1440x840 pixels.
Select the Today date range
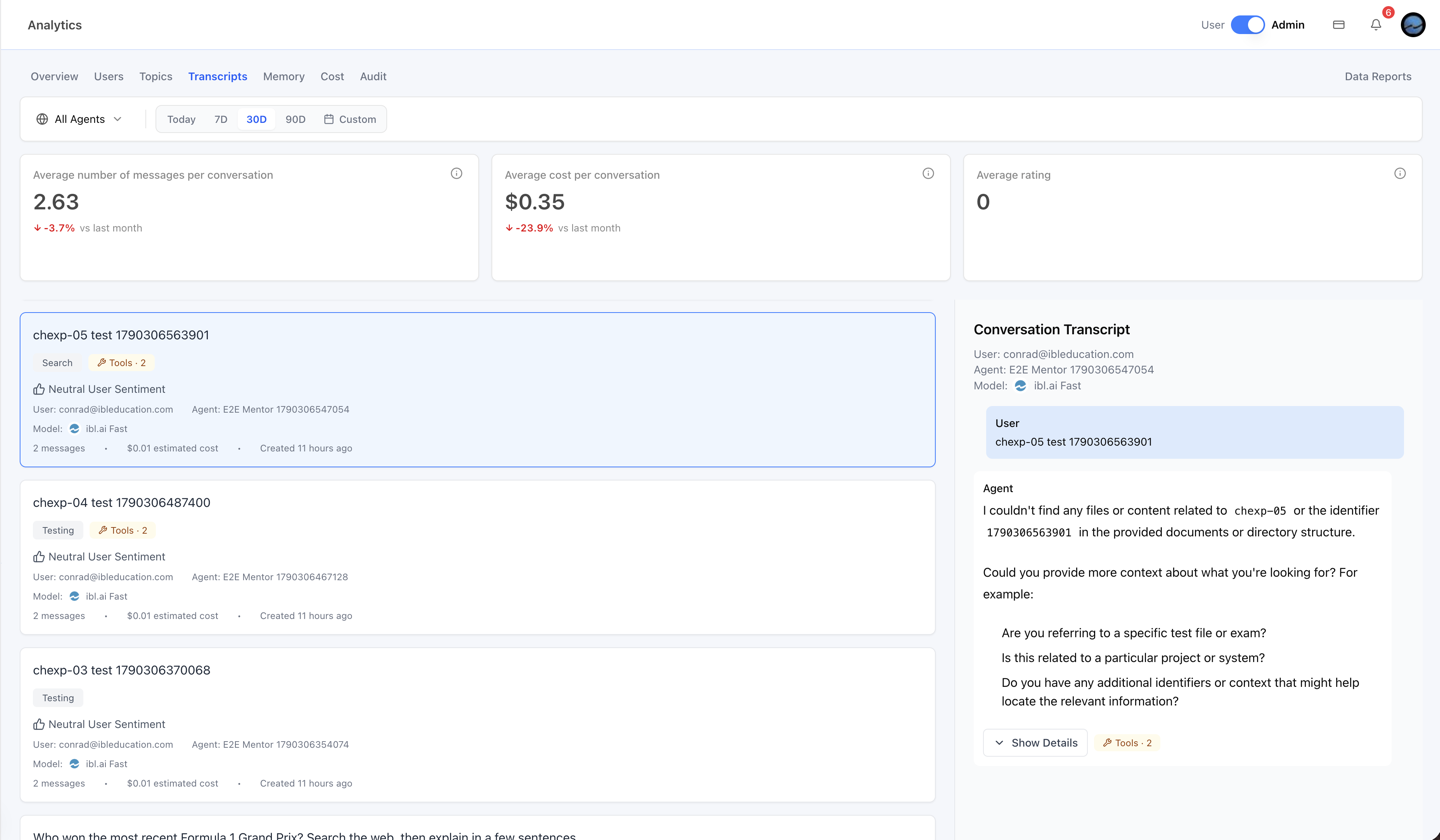pyautogui.click(x=181, y=119)
